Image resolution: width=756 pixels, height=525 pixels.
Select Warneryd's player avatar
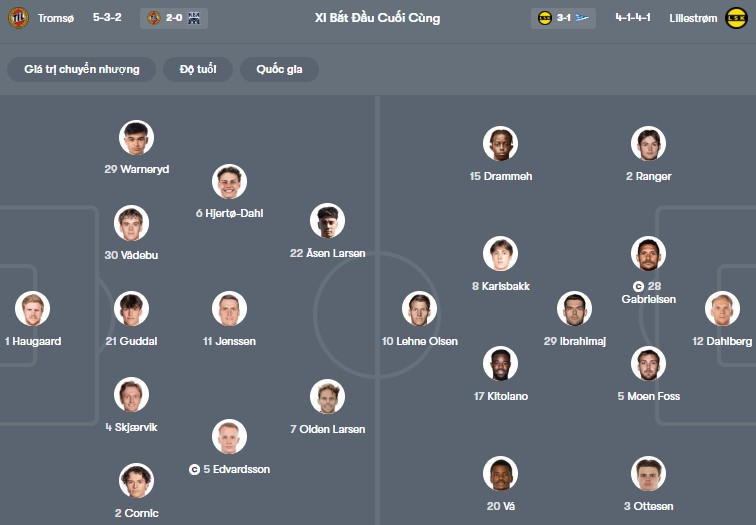pos(136,138)
